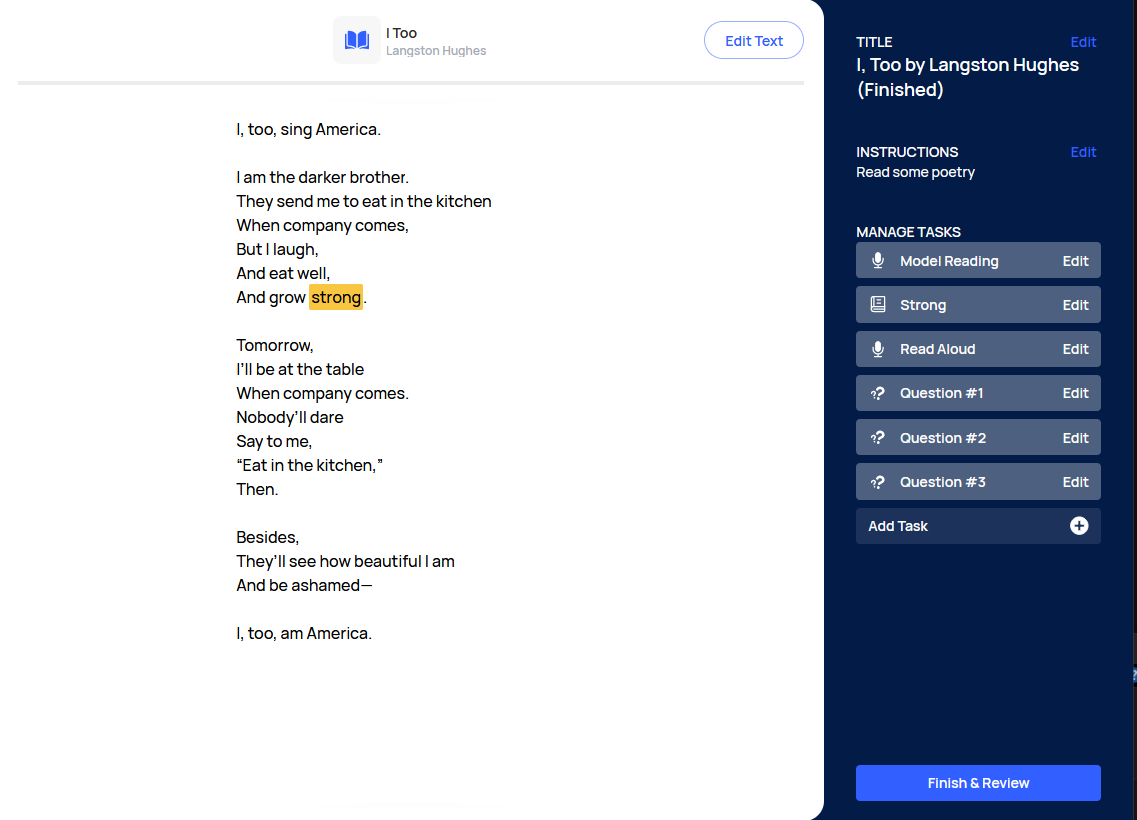The width and height of the screenshot is (1137, 820).
Task: Edit the Question #1 task
Action: coord(1075,393)
